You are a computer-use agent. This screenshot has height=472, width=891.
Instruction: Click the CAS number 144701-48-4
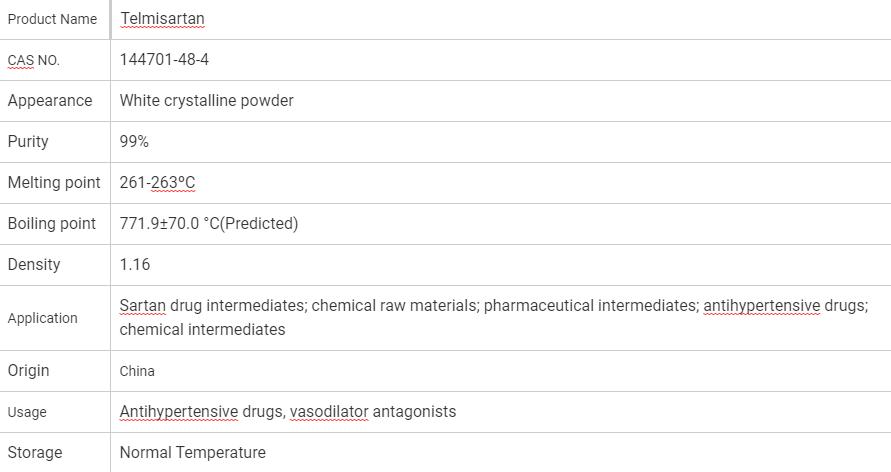164,60
